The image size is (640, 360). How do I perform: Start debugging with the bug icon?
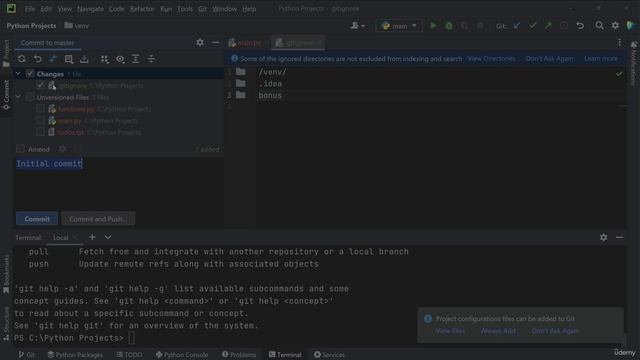point(449,26)
